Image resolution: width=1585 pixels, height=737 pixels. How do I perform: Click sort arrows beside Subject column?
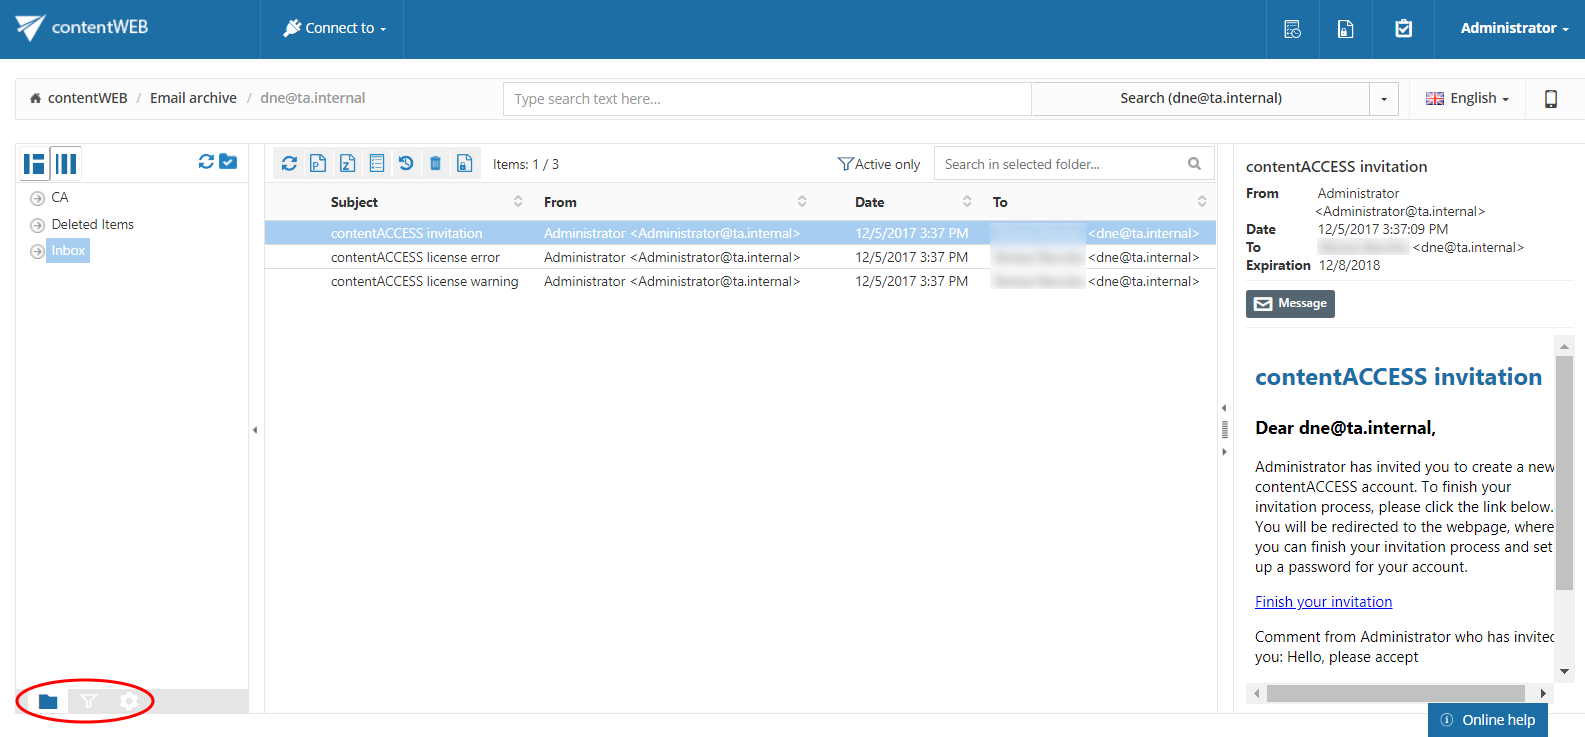[x=518, y=202]
